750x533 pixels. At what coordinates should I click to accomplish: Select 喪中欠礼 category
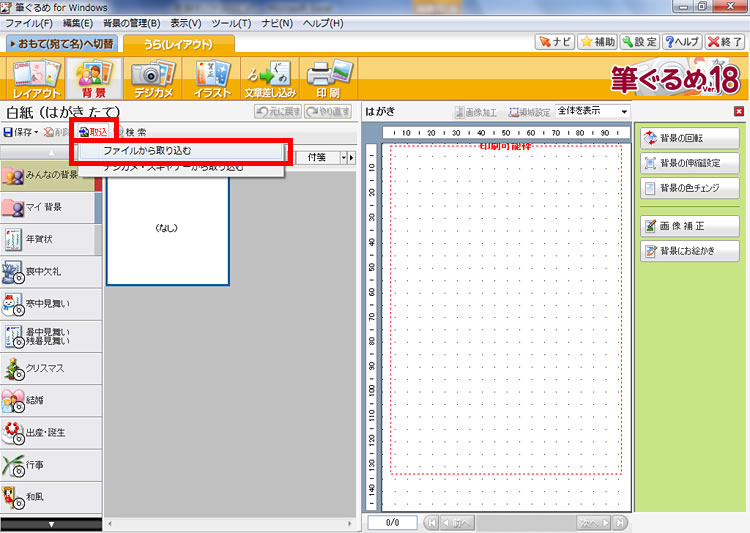51,272
